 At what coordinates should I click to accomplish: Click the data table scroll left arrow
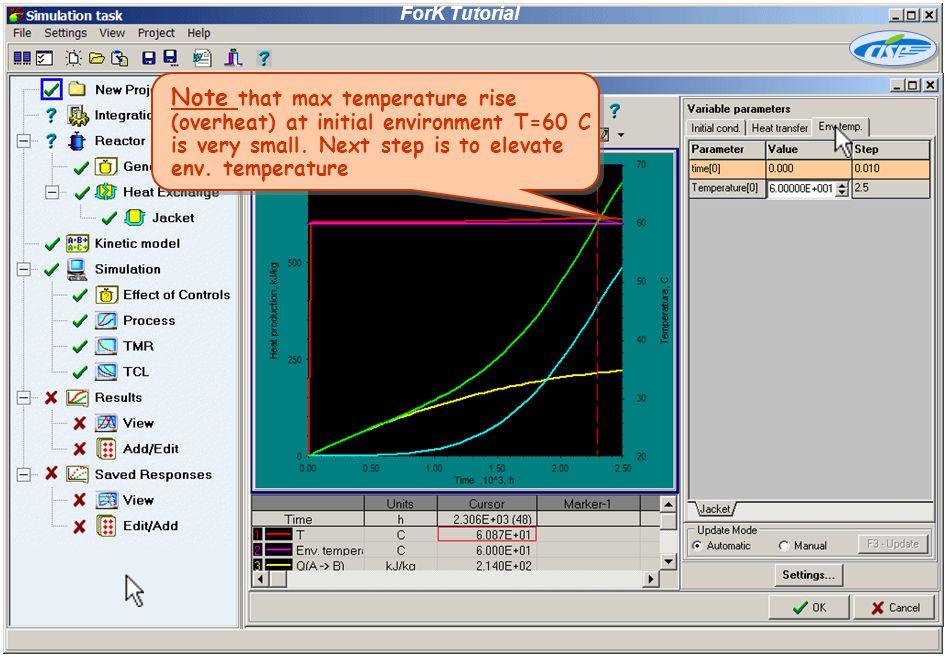pos(260,579)
